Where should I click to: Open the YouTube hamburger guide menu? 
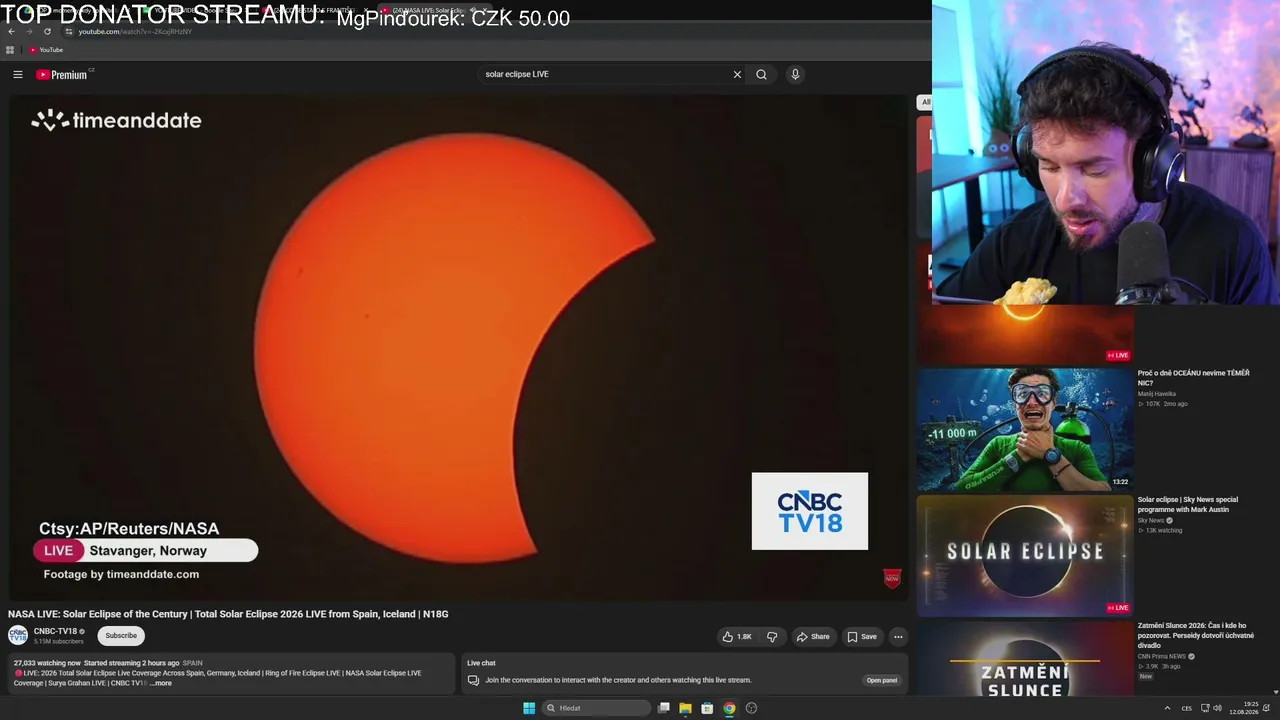pyautogui.click(x=18, y=74)
